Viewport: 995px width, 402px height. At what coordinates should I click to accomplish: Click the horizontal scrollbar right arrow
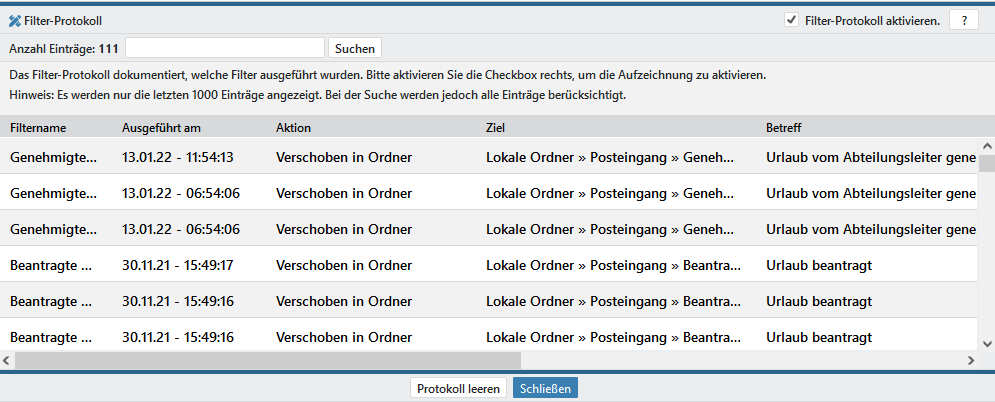970,360
